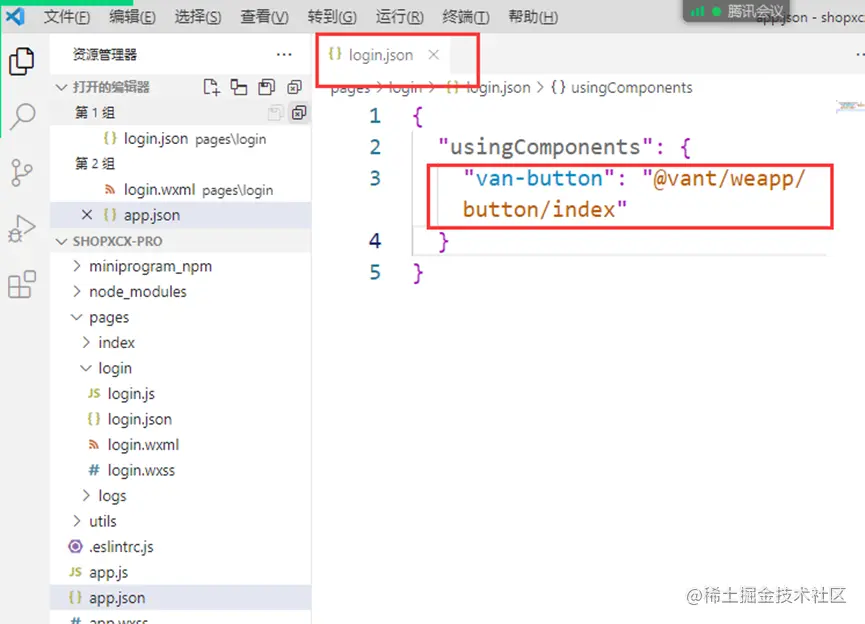Open login.wxss in the file tree
865x624 pixels.
pyautogui.click(x=141, y=470)
